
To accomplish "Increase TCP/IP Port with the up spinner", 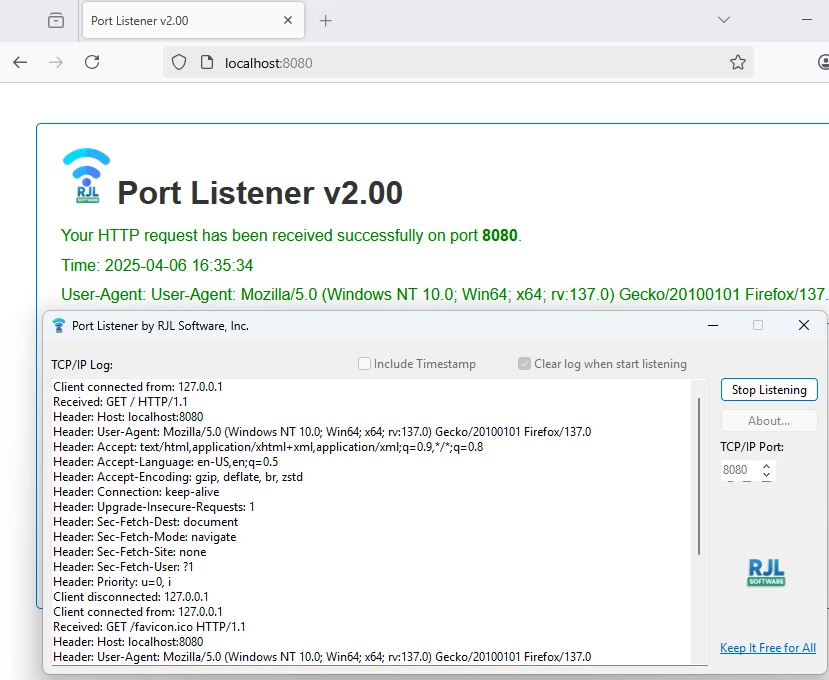I will coord(765,465).
